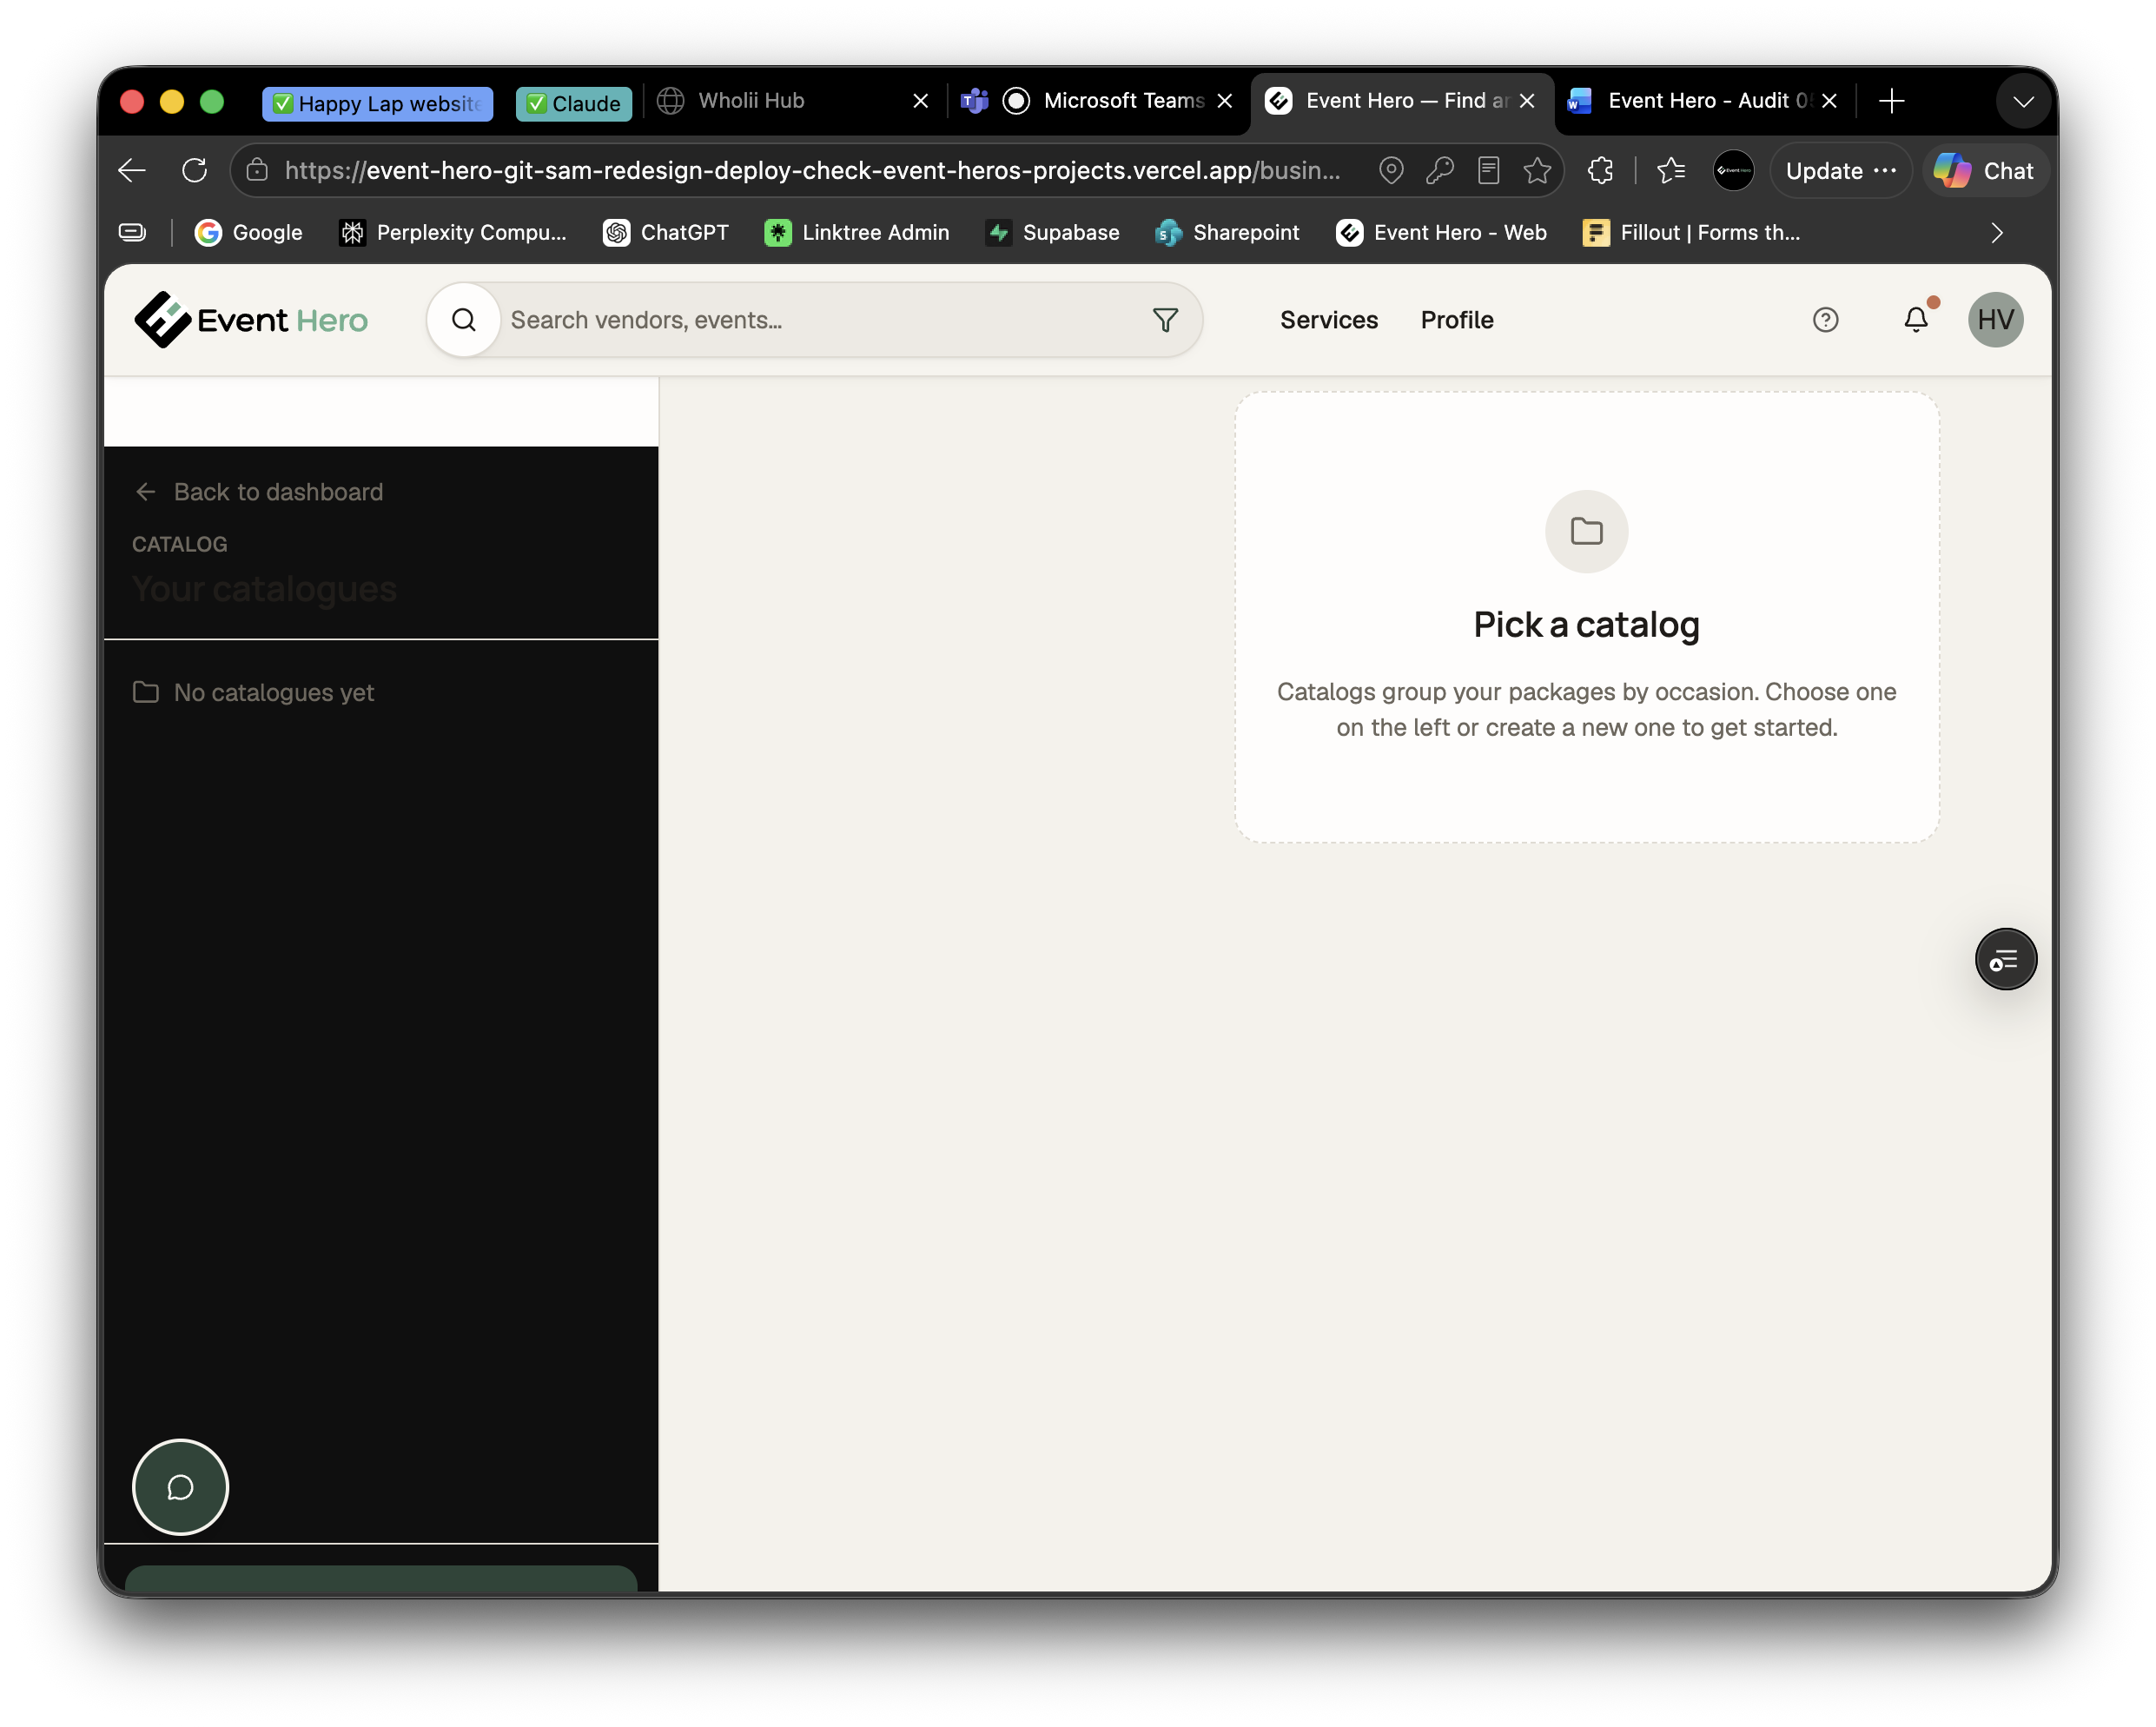Close the Wholii Hub tab
Viewport: 2156px width, 1727px height.
tap(921, 101)
